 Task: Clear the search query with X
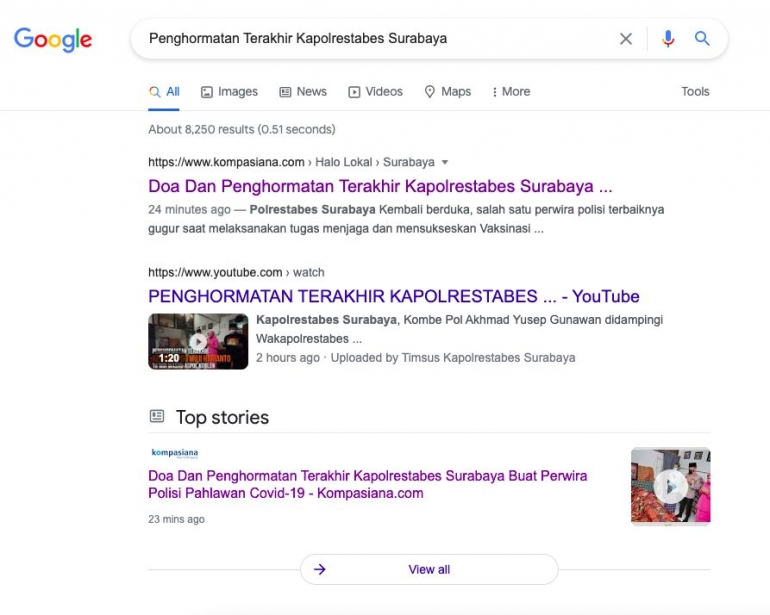(x=626, y=39)
